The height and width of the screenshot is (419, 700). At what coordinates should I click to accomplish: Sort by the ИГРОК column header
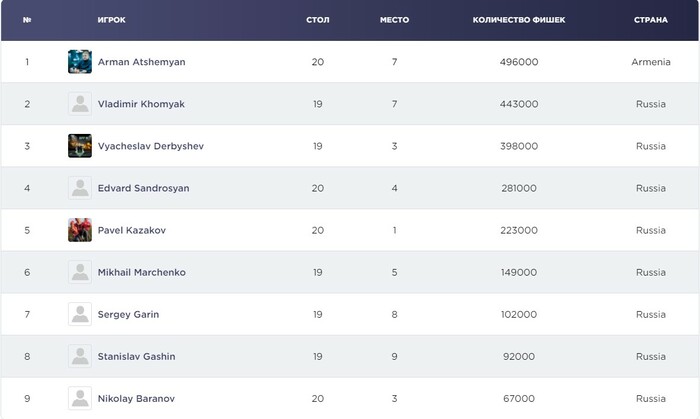[112, 20]
